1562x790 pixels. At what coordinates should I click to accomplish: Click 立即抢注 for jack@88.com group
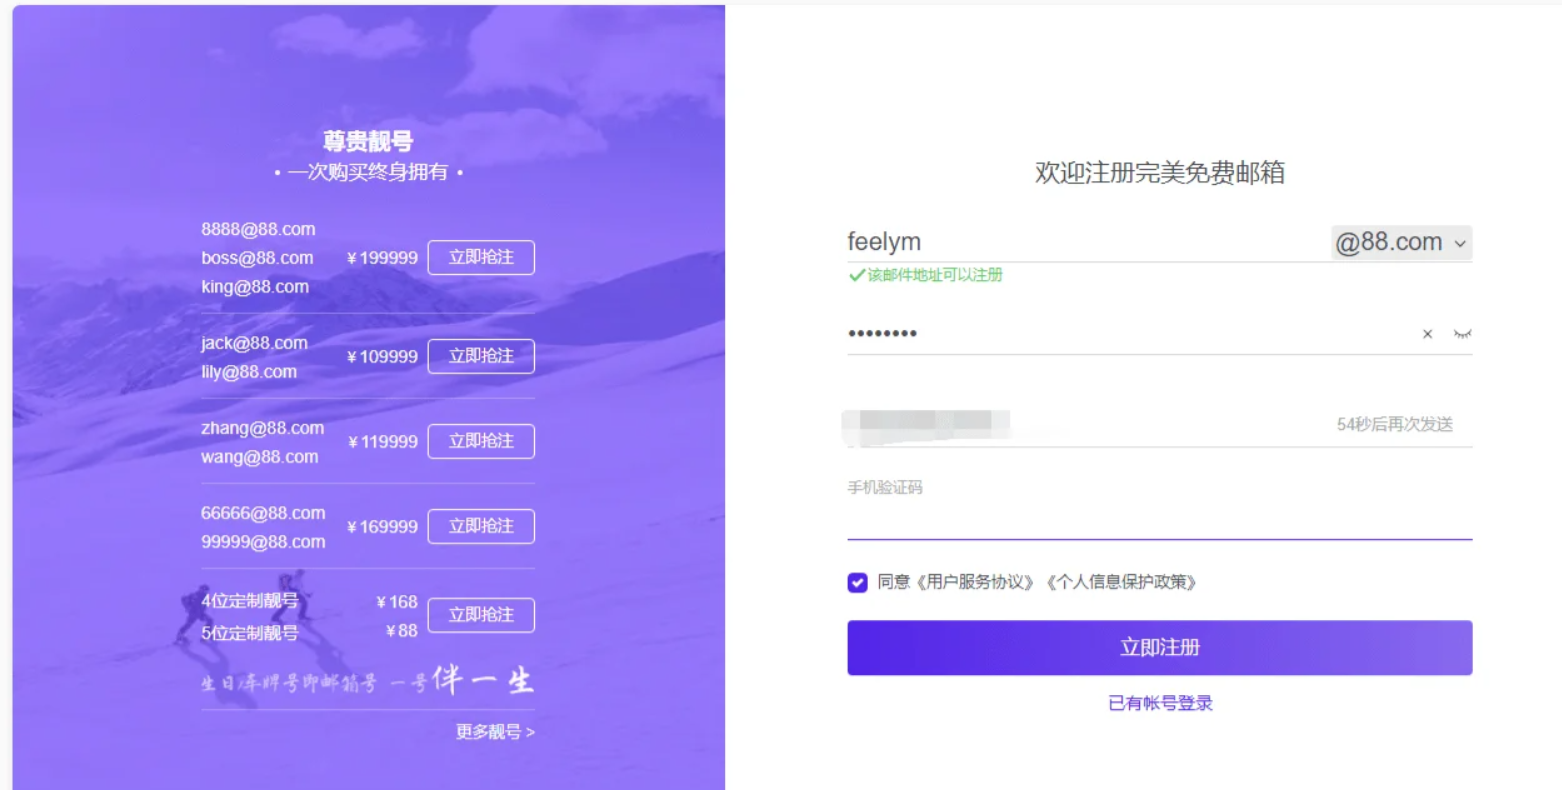(x=481, y=356)
